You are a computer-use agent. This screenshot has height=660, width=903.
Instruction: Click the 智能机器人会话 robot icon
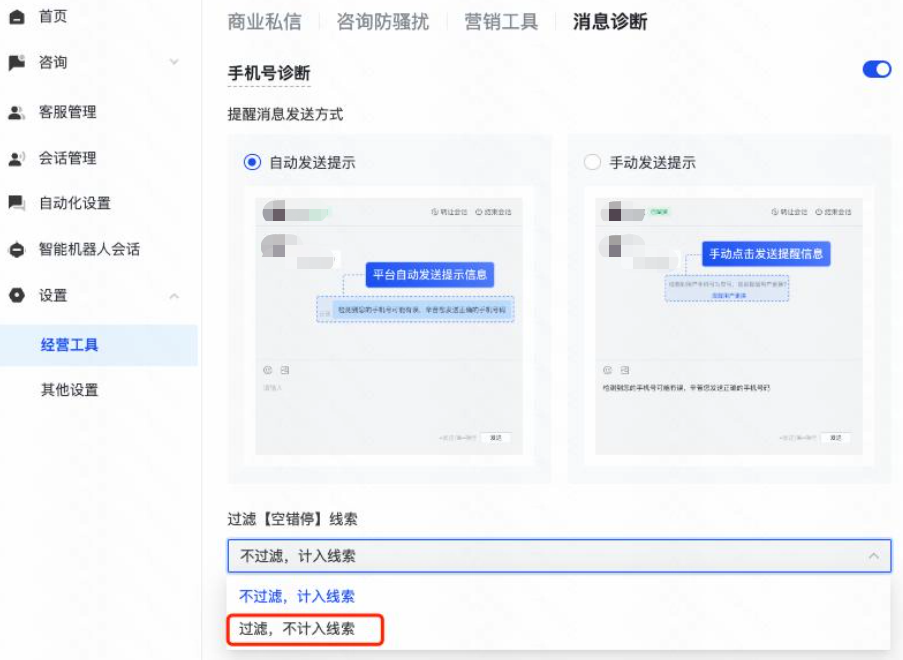(15, 250)
